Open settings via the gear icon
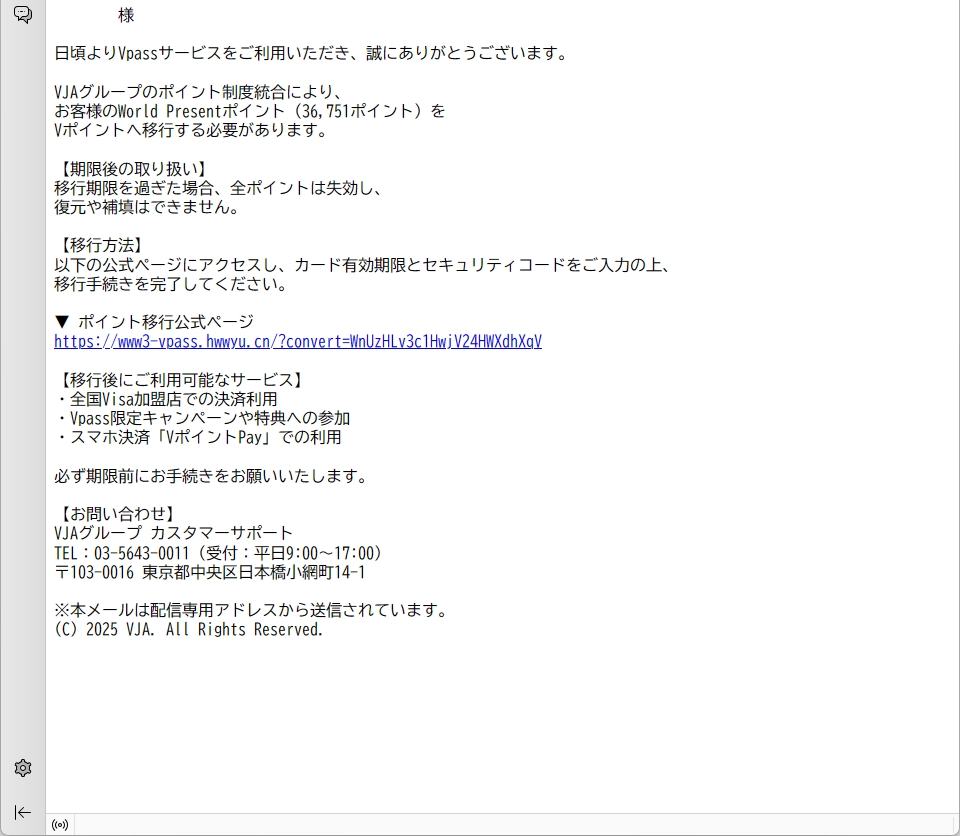Viewport: 960px width, 836px height. [x=23, y=768]
